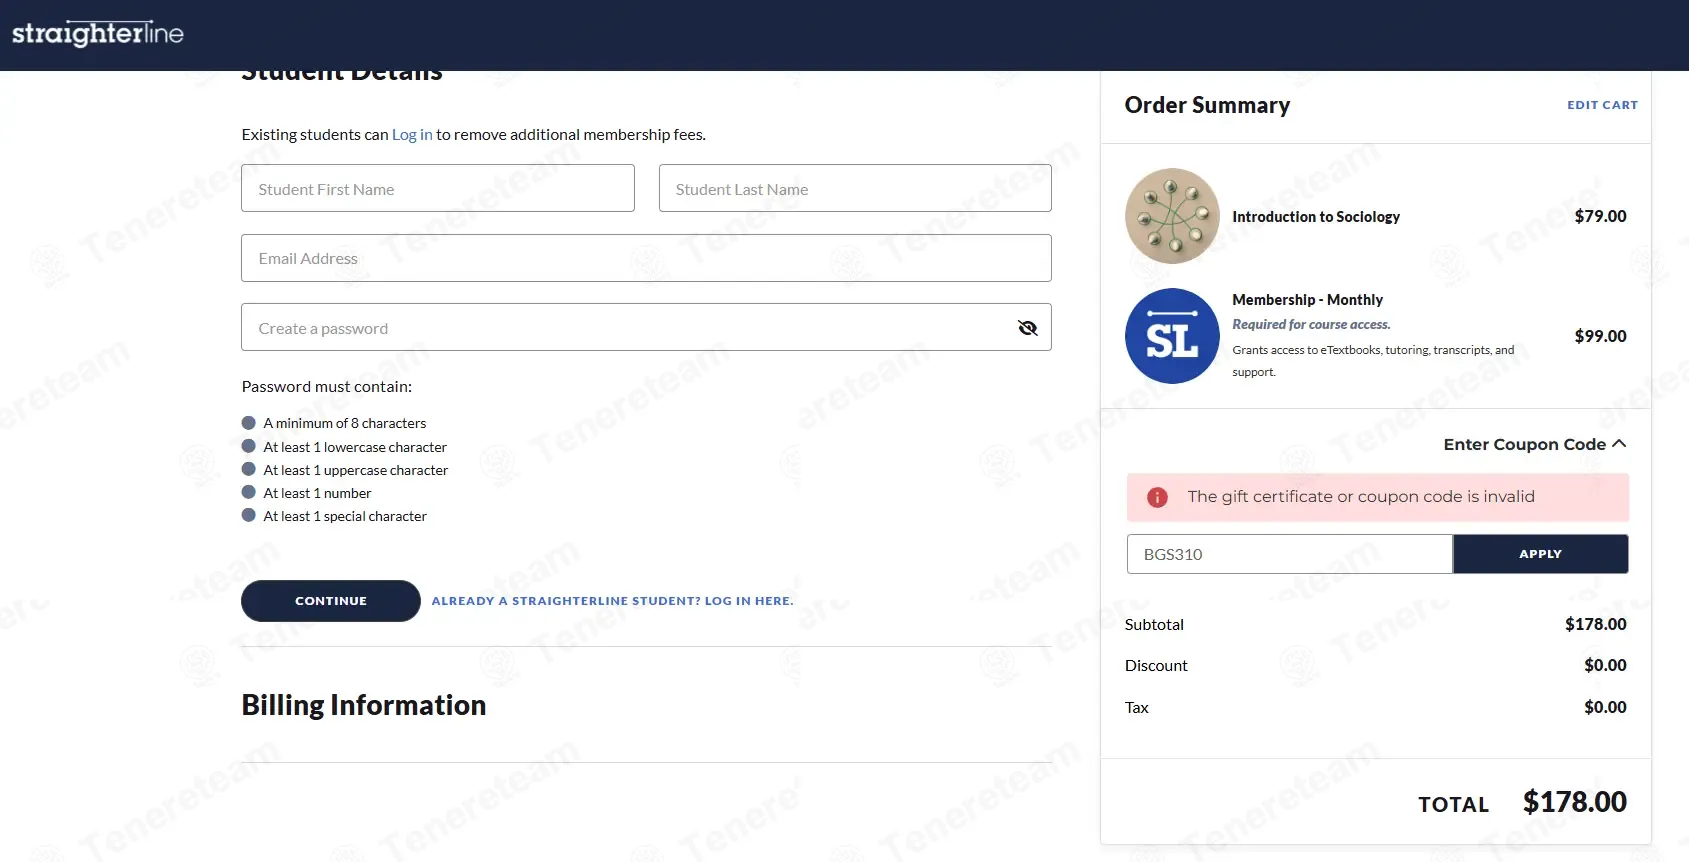Click the 'At least 1 special character' requirement
1689x862 pixels.
click(345, 516)
